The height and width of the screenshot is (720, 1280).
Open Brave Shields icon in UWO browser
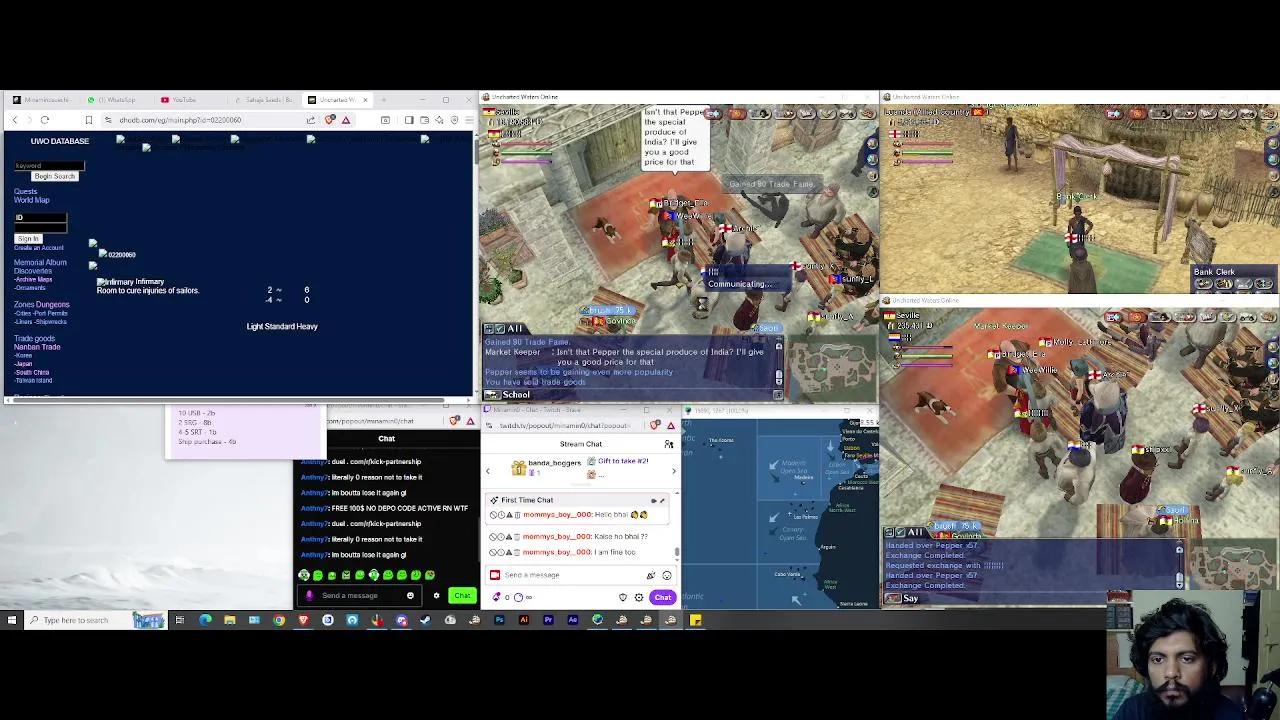(x=330, y=120)
